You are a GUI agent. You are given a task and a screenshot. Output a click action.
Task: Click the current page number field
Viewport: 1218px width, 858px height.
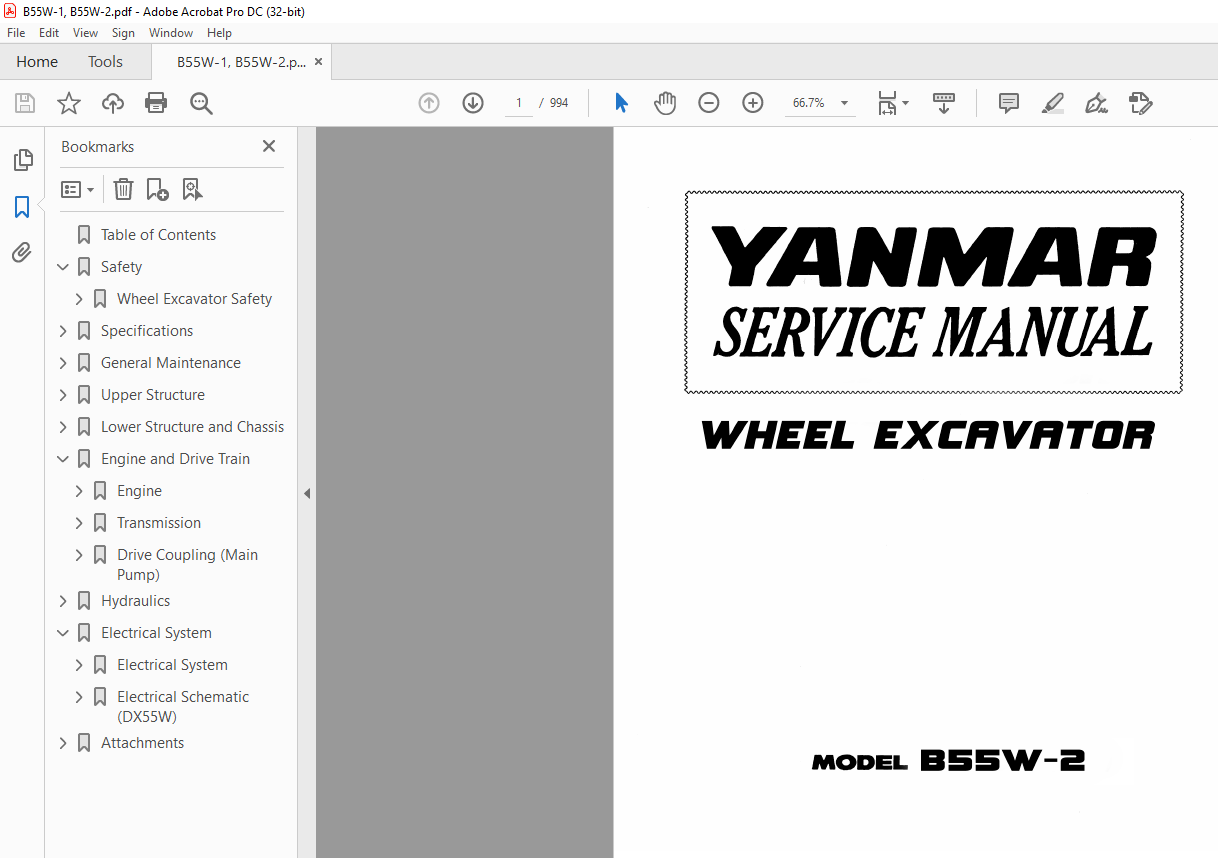point(518,103)
